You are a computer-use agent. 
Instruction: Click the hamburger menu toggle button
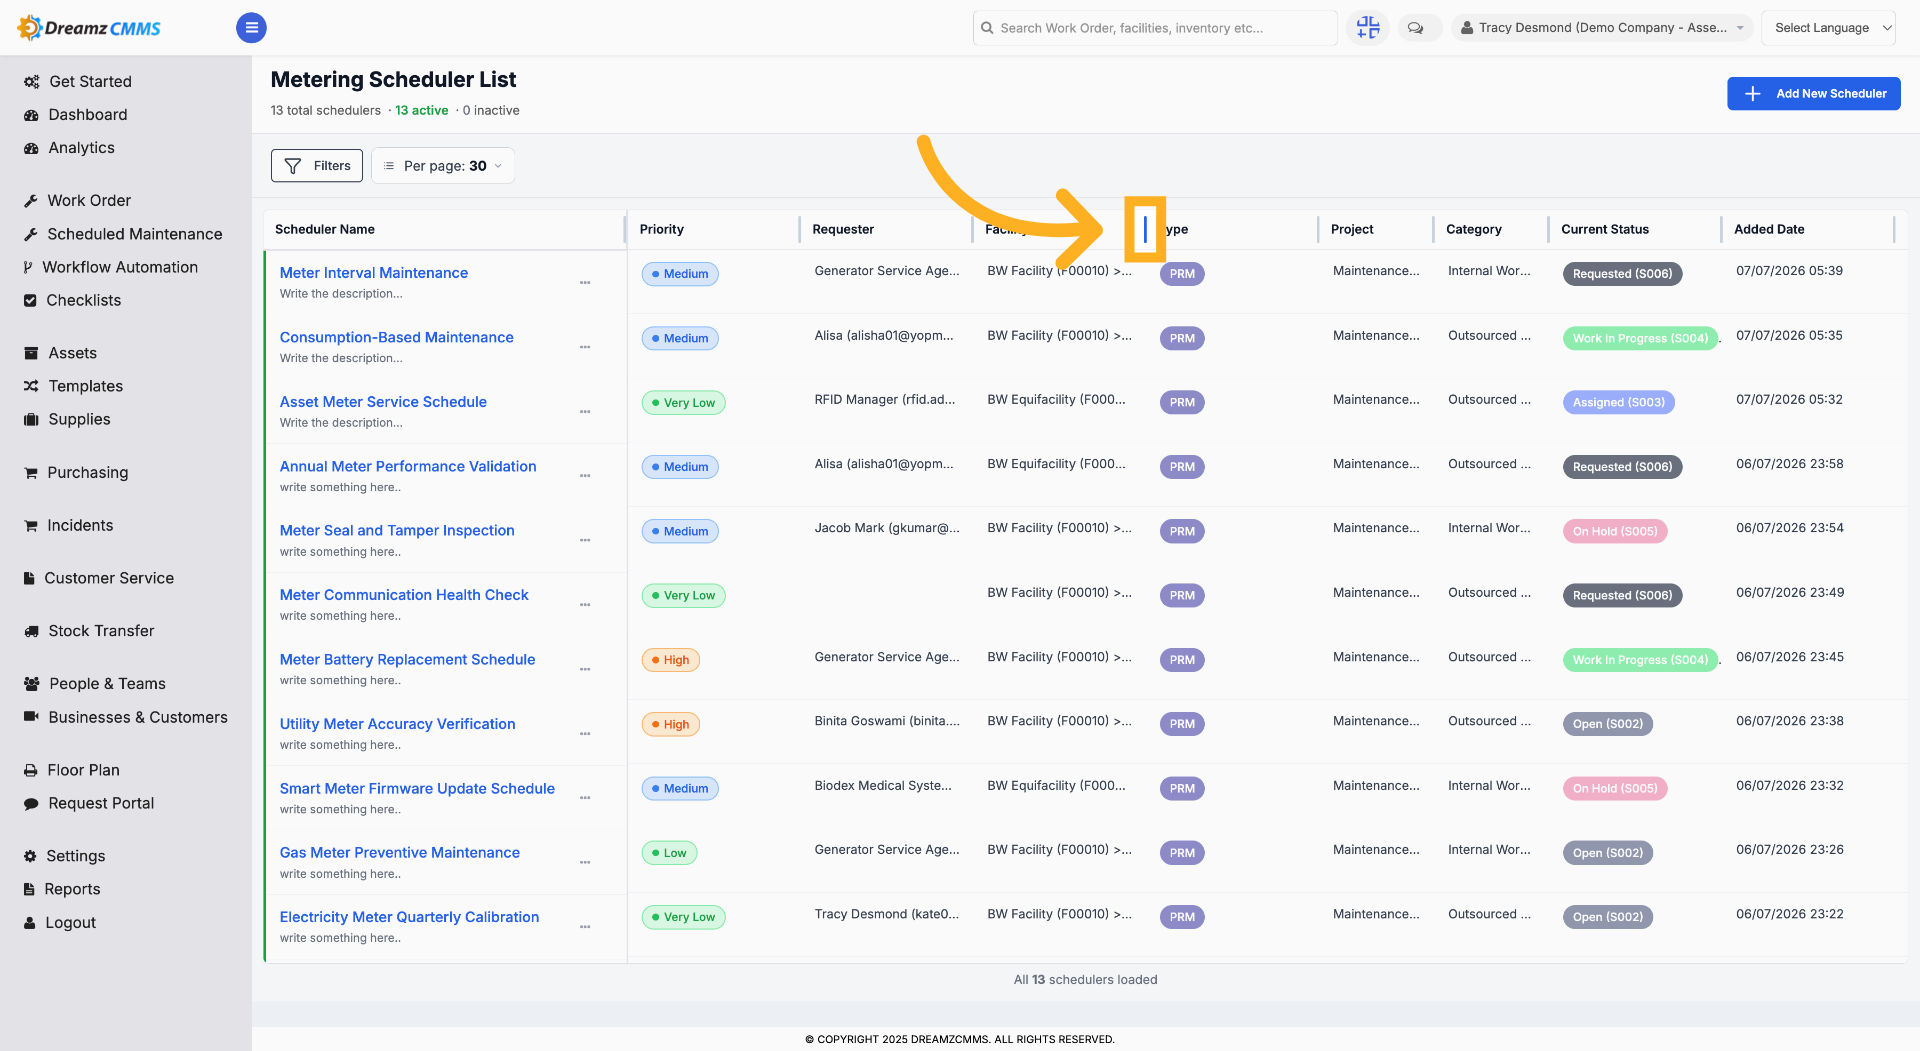click(x=251, y=28)
